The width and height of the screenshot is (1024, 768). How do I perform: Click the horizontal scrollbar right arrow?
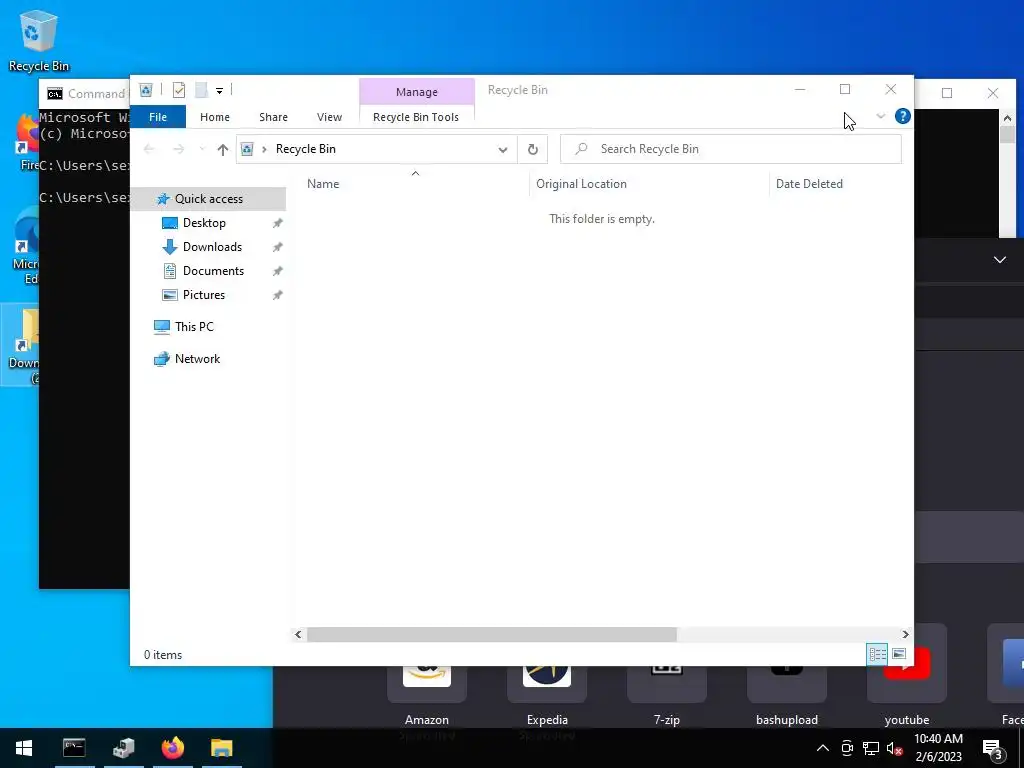(905, 634)
